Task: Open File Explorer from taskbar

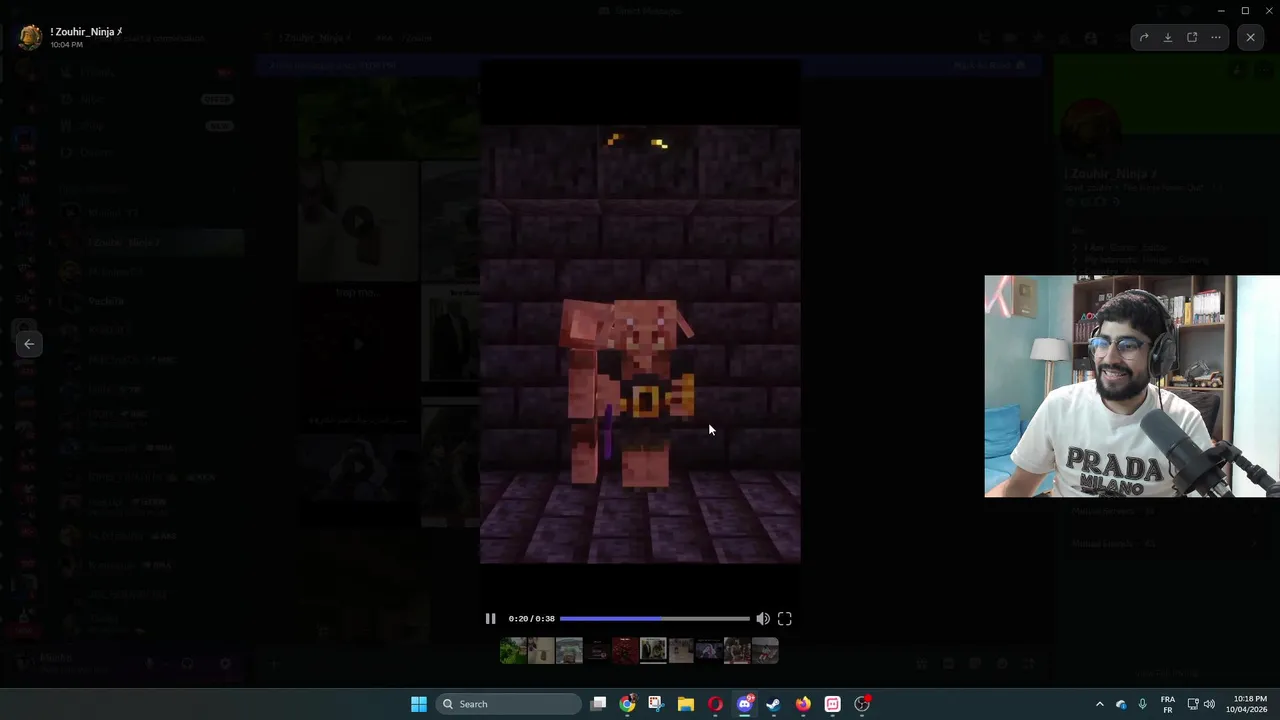Action: coord(685,704)
